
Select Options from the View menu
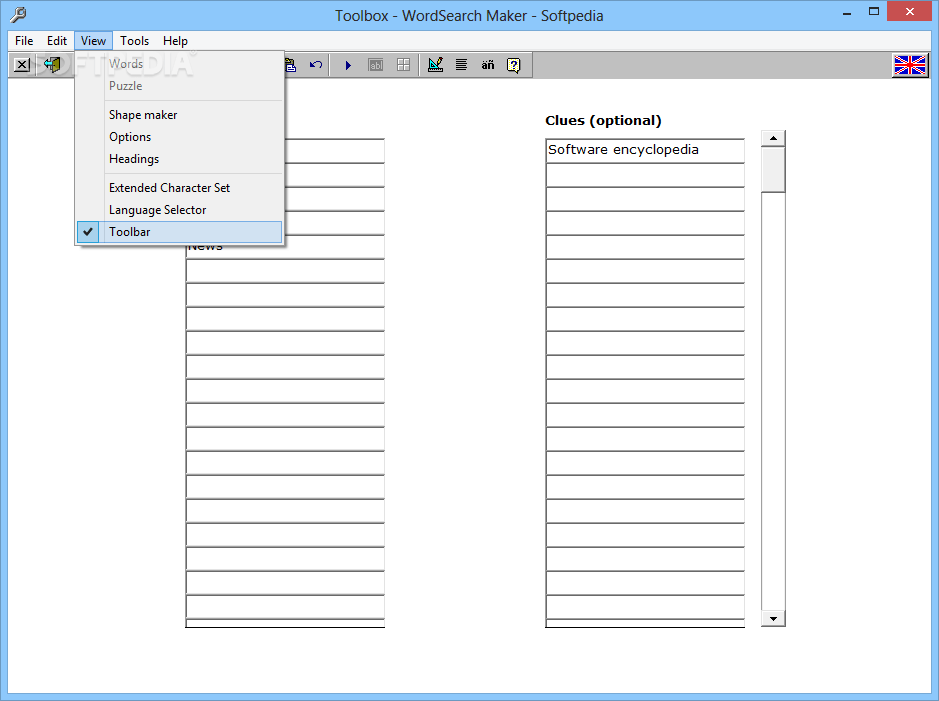pos(128,136)
